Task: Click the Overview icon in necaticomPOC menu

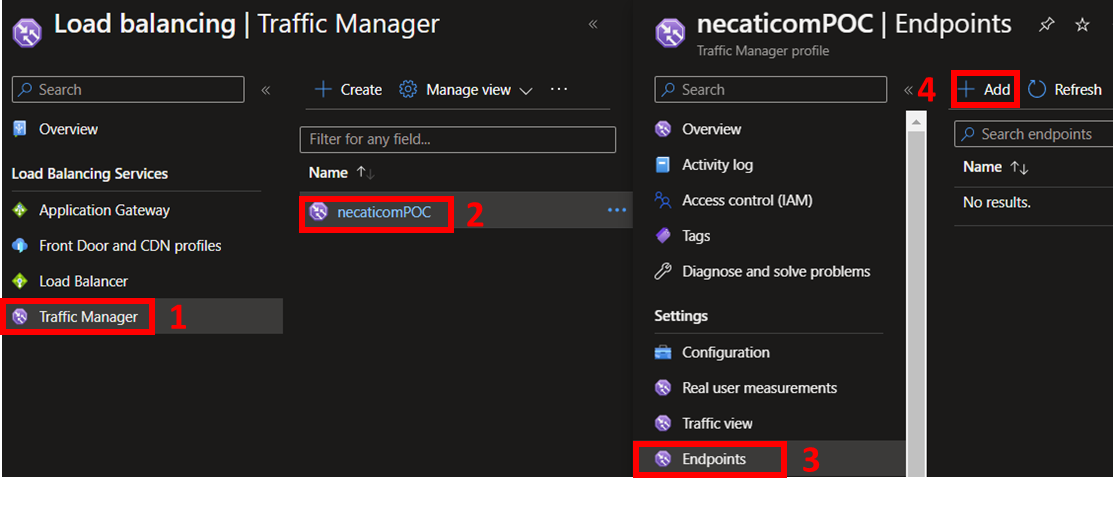Action: click(x=662, y=129)
